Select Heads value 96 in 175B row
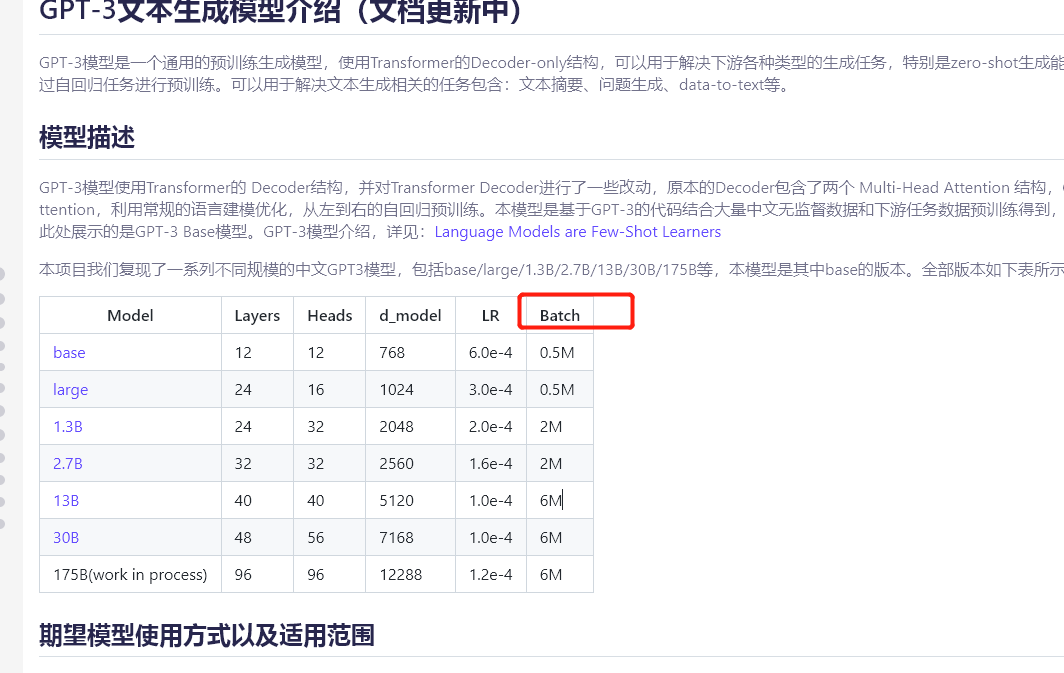 [x=316, y=575]
